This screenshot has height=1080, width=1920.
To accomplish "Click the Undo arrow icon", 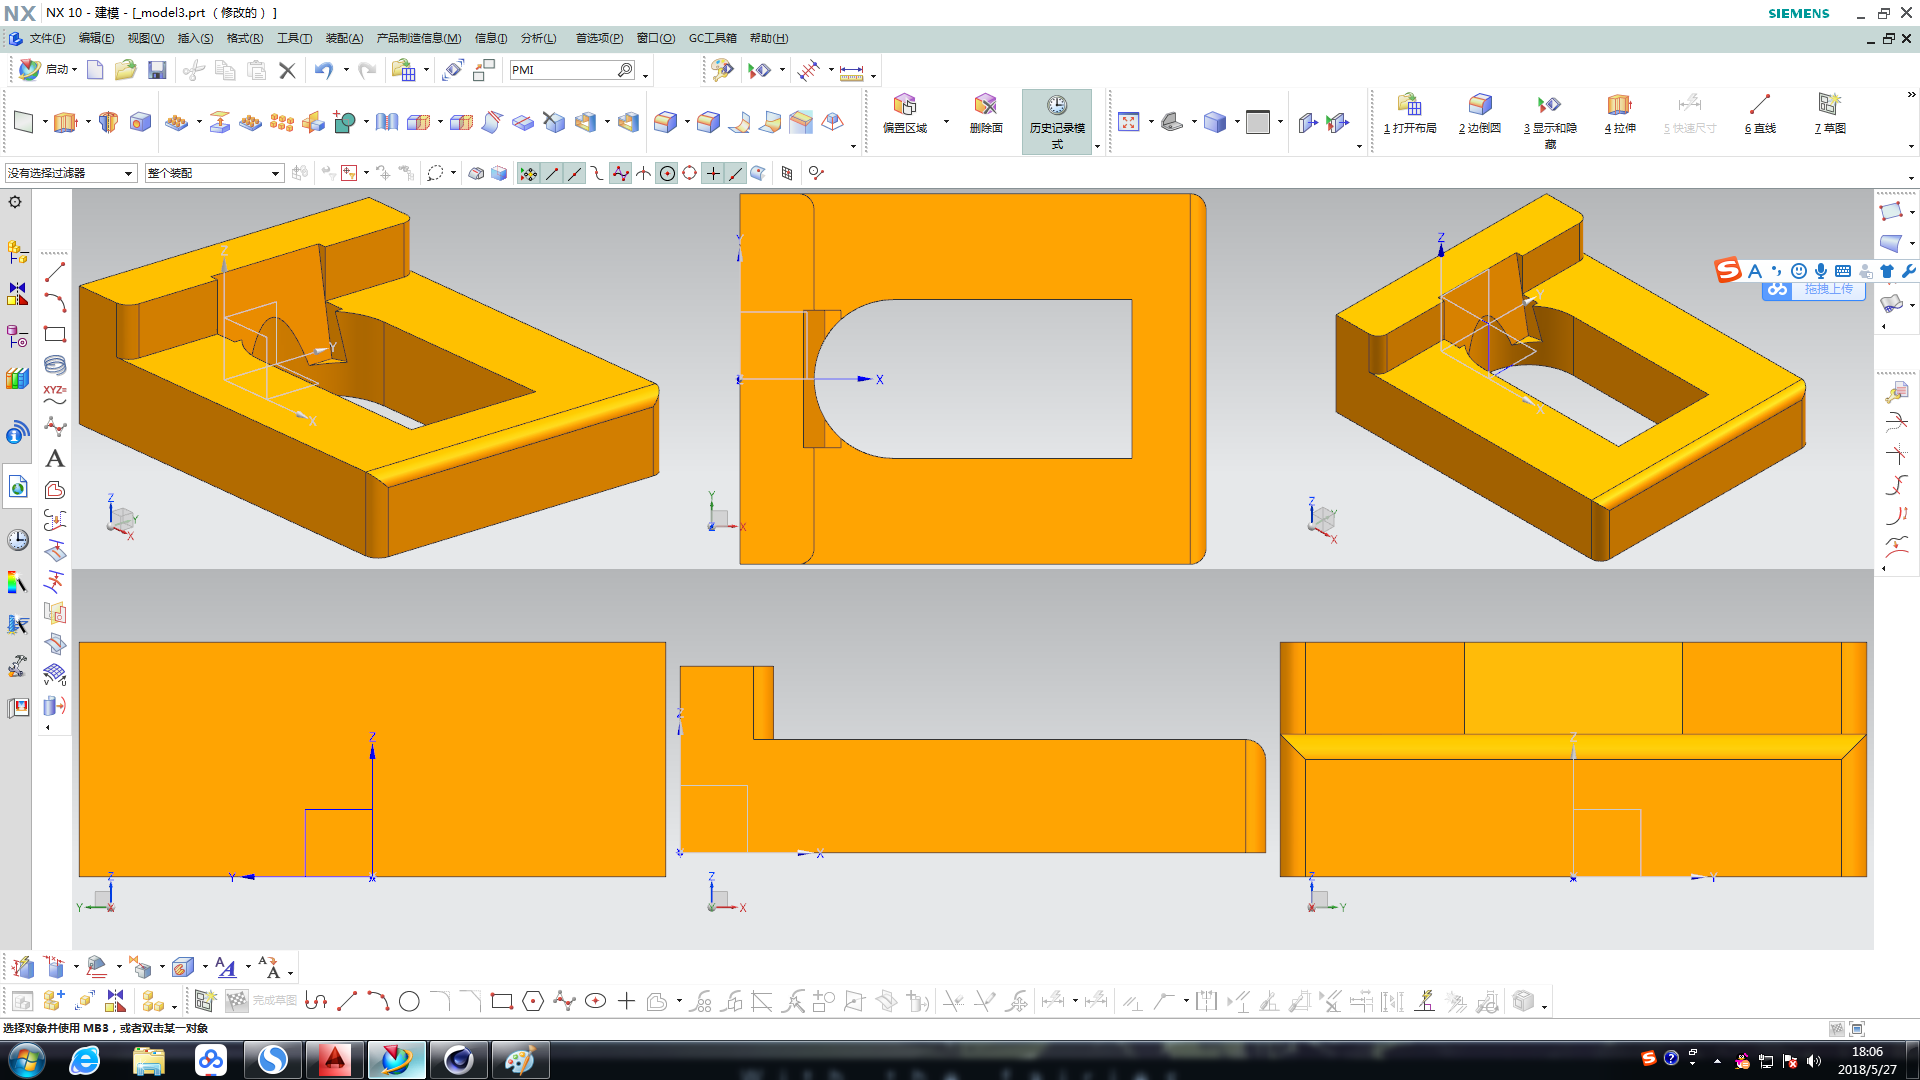I will point(323,70).
